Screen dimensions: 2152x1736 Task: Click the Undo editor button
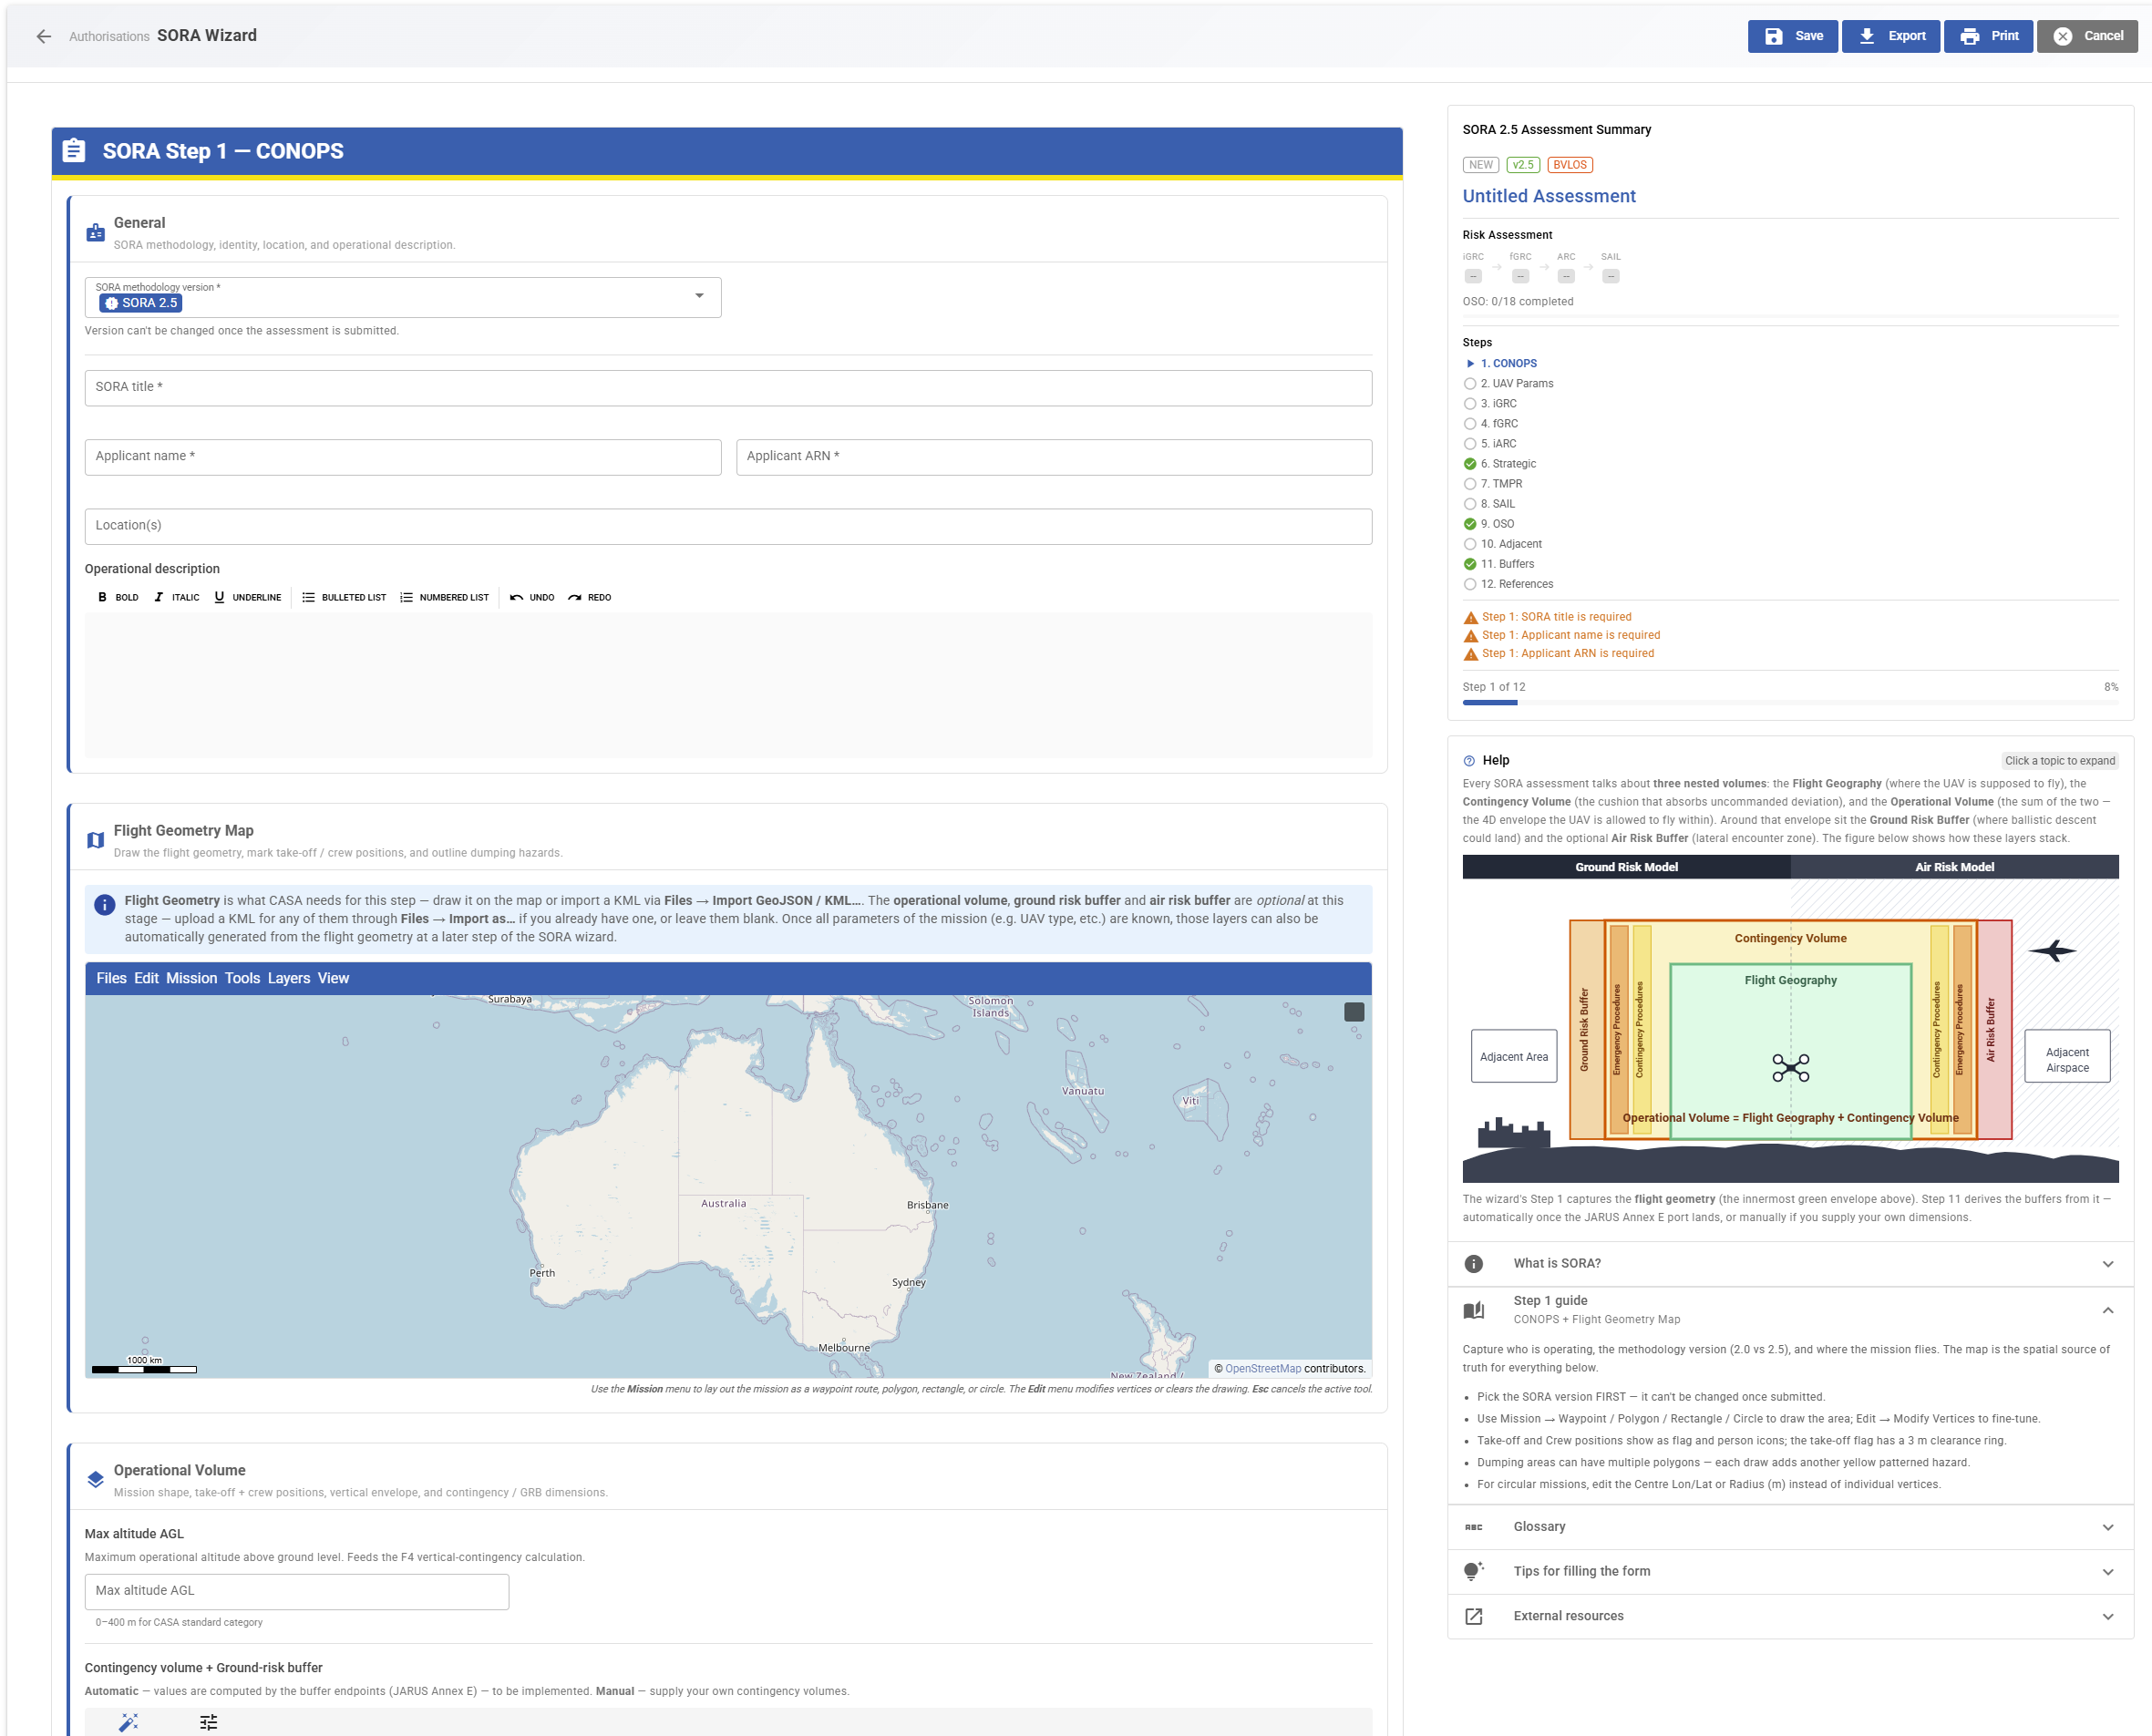(x=532, y=597)
